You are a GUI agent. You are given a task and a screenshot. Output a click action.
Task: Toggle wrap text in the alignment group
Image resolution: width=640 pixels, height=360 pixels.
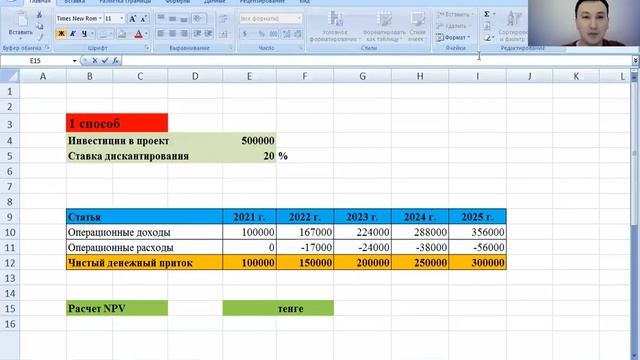(x=224, y=18)
